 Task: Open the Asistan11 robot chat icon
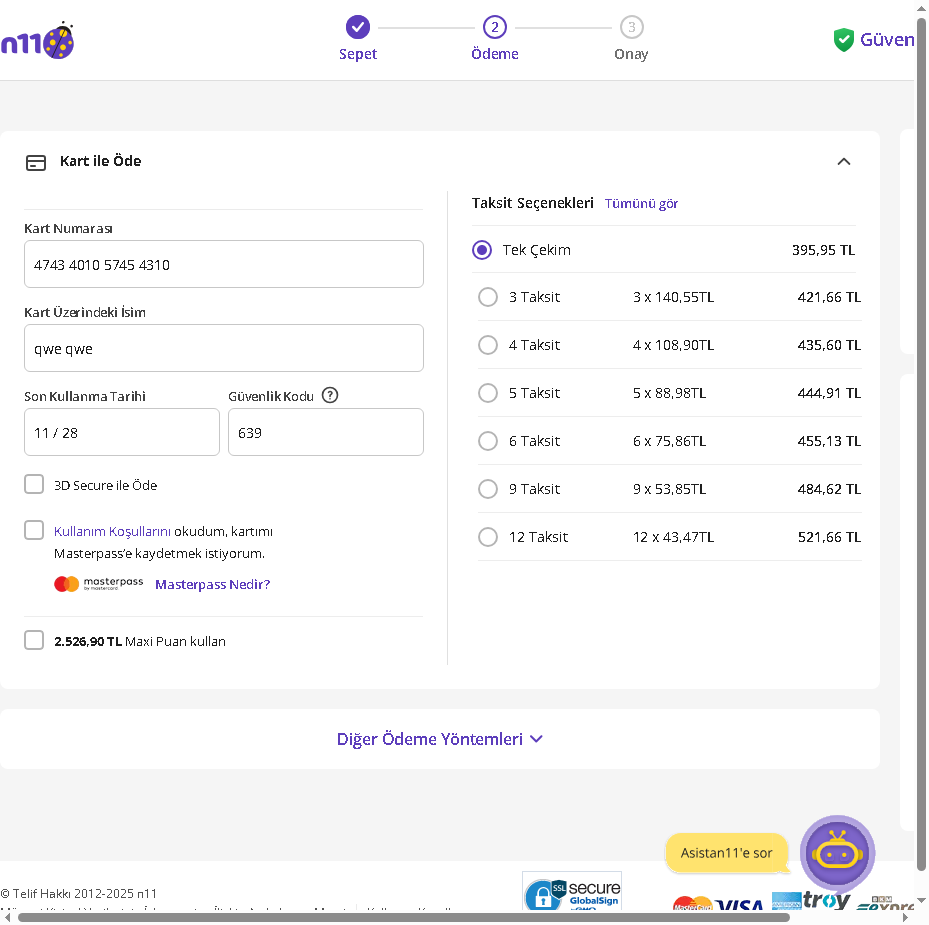[x=837, y=853]
